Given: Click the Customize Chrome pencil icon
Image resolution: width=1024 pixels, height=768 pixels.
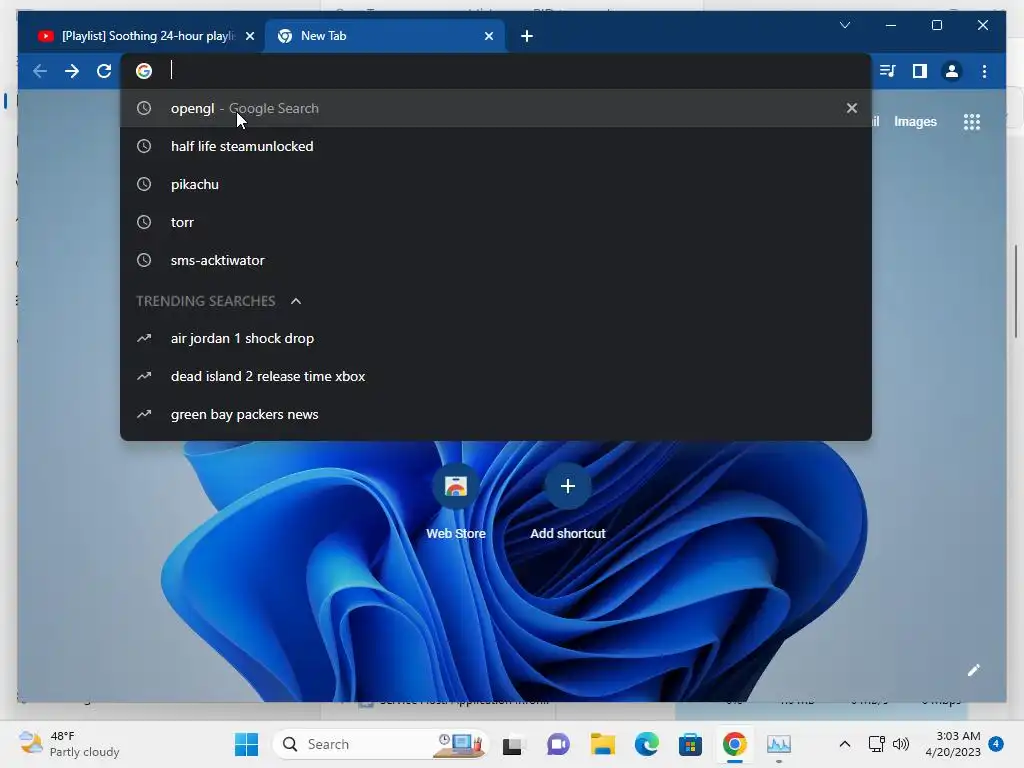Looking at the screenshot, I should click(x=973, y=671).
